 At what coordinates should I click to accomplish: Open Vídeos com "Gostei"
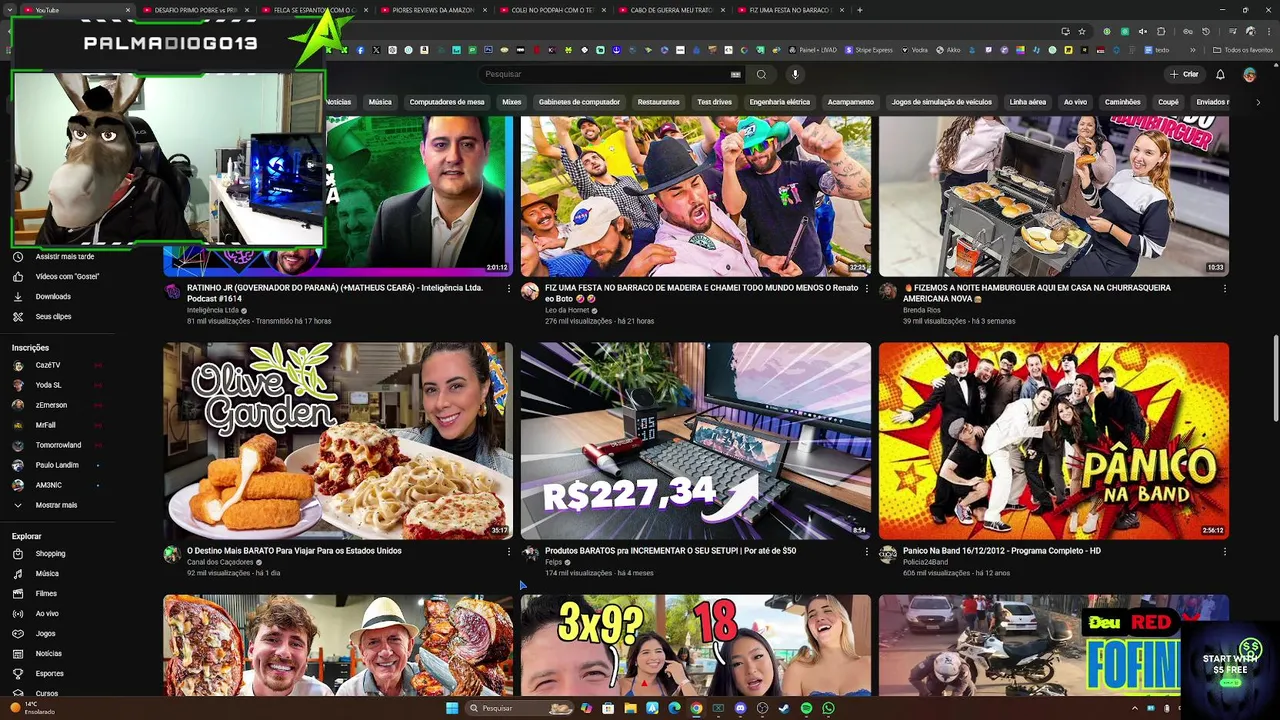point(67,277)
